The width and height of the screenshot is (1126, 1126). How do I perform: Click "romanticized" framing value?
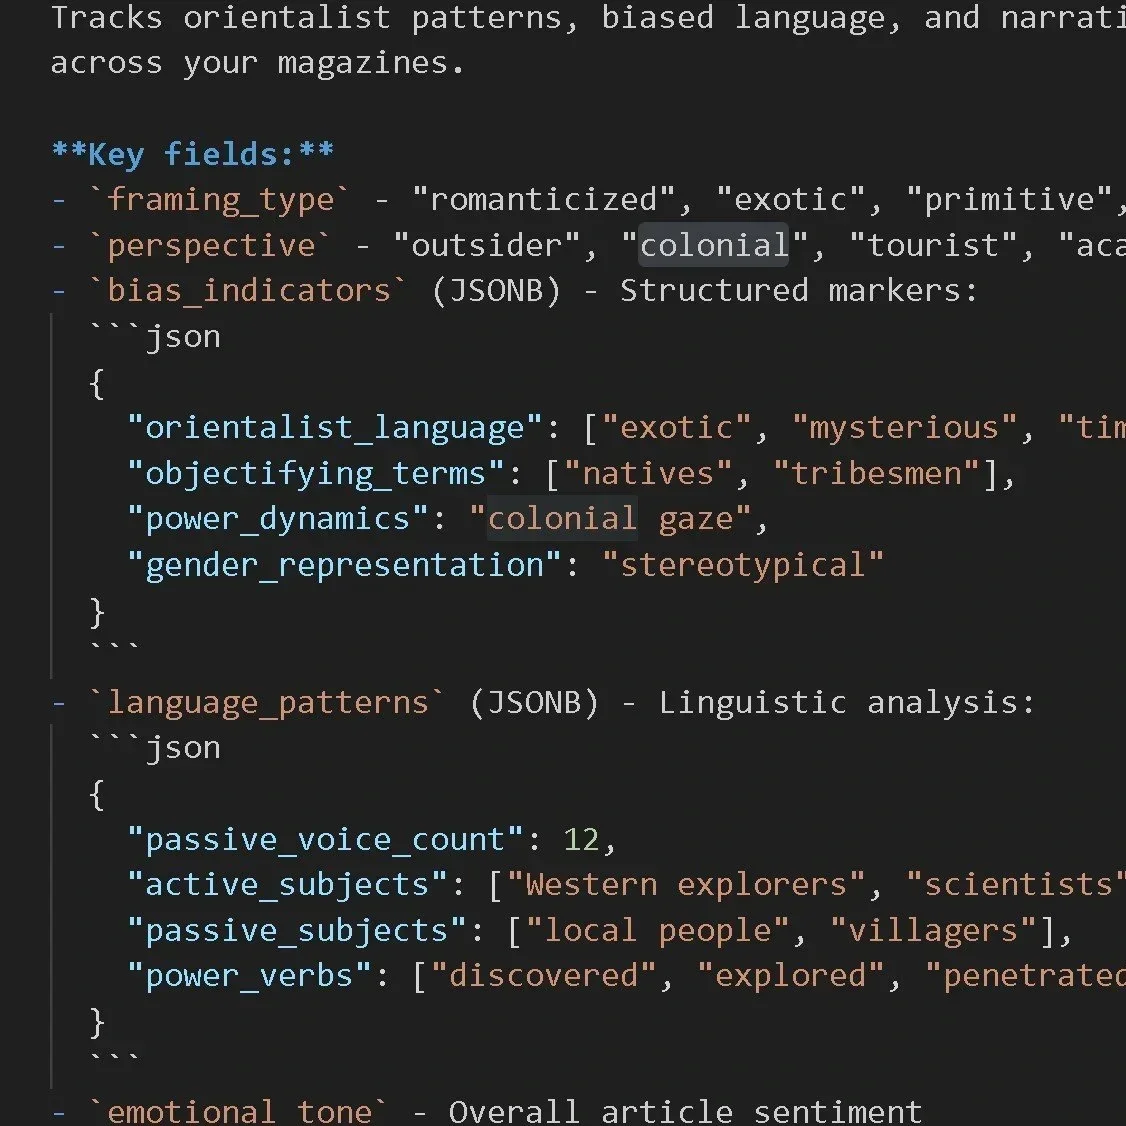pyautogui.click(x=544, y=200)
